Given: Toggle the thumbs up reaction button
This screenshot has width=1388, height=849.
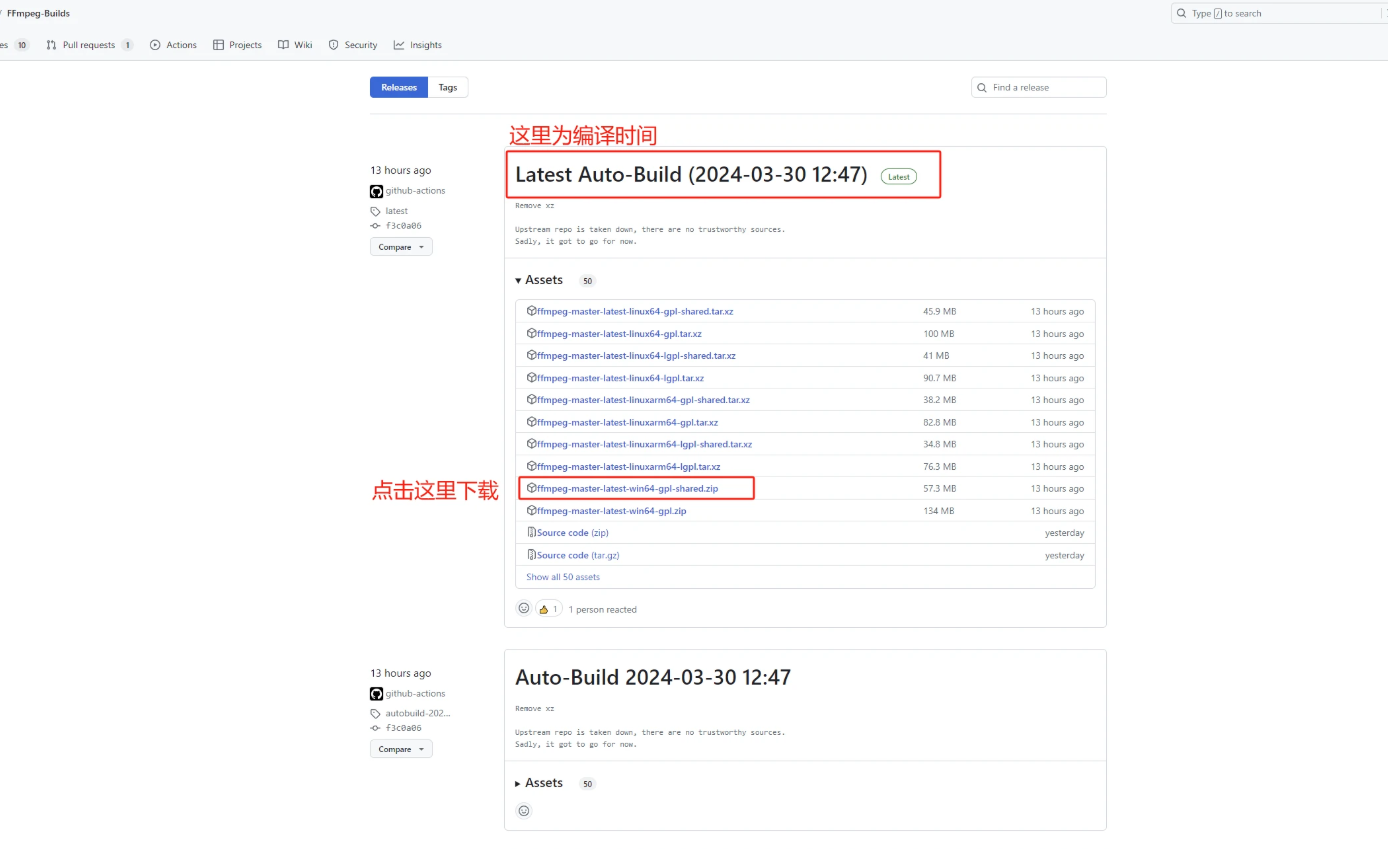Looking at the screenshot, I should click(549, 609).
